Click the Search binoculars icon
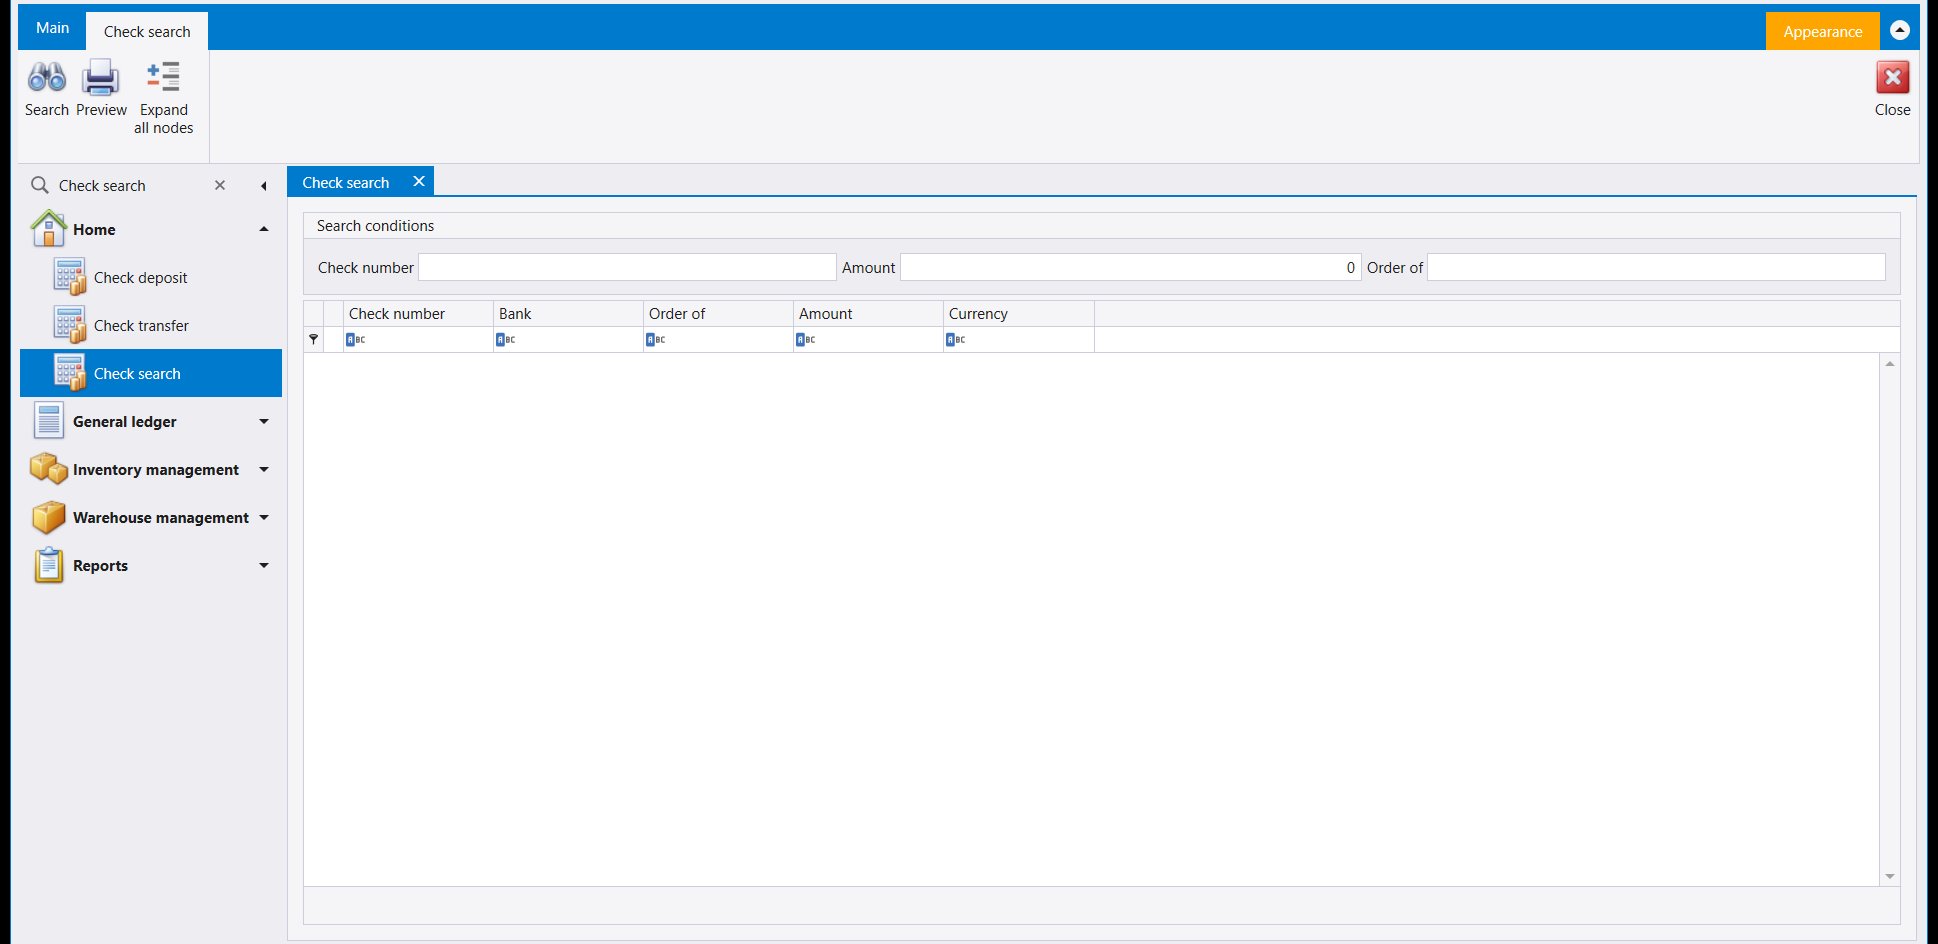The image size is (1938, 944). click(47, 78)
